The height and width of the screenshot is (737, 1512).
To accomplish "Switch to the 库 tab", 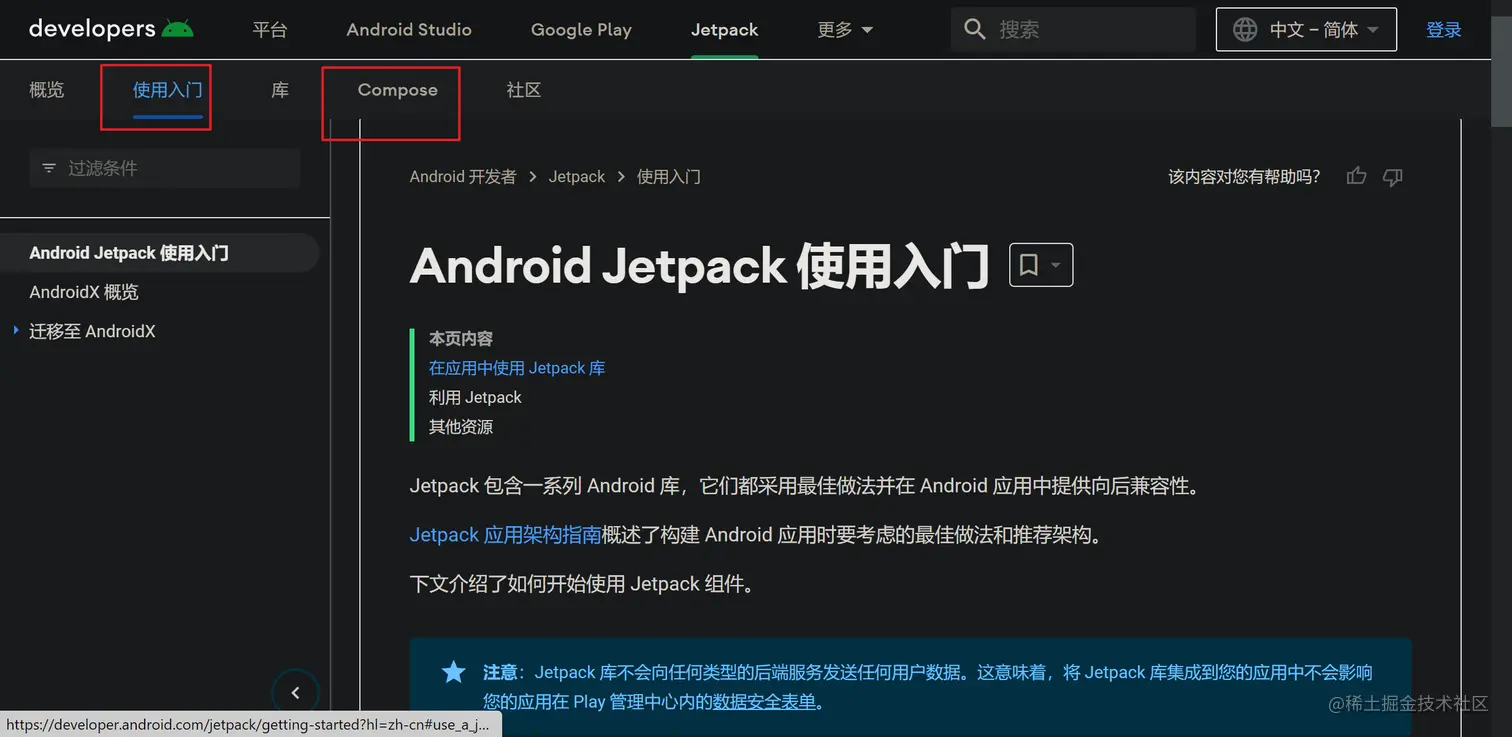I will (x=280, y=90).
